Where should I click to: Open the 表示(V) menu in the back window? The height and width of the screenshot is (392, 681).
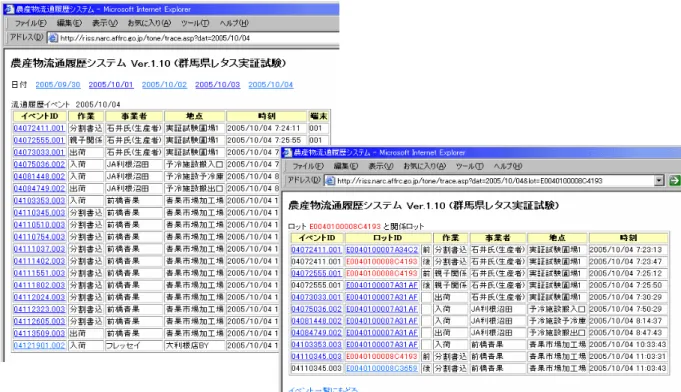click(x=105, y=23)
